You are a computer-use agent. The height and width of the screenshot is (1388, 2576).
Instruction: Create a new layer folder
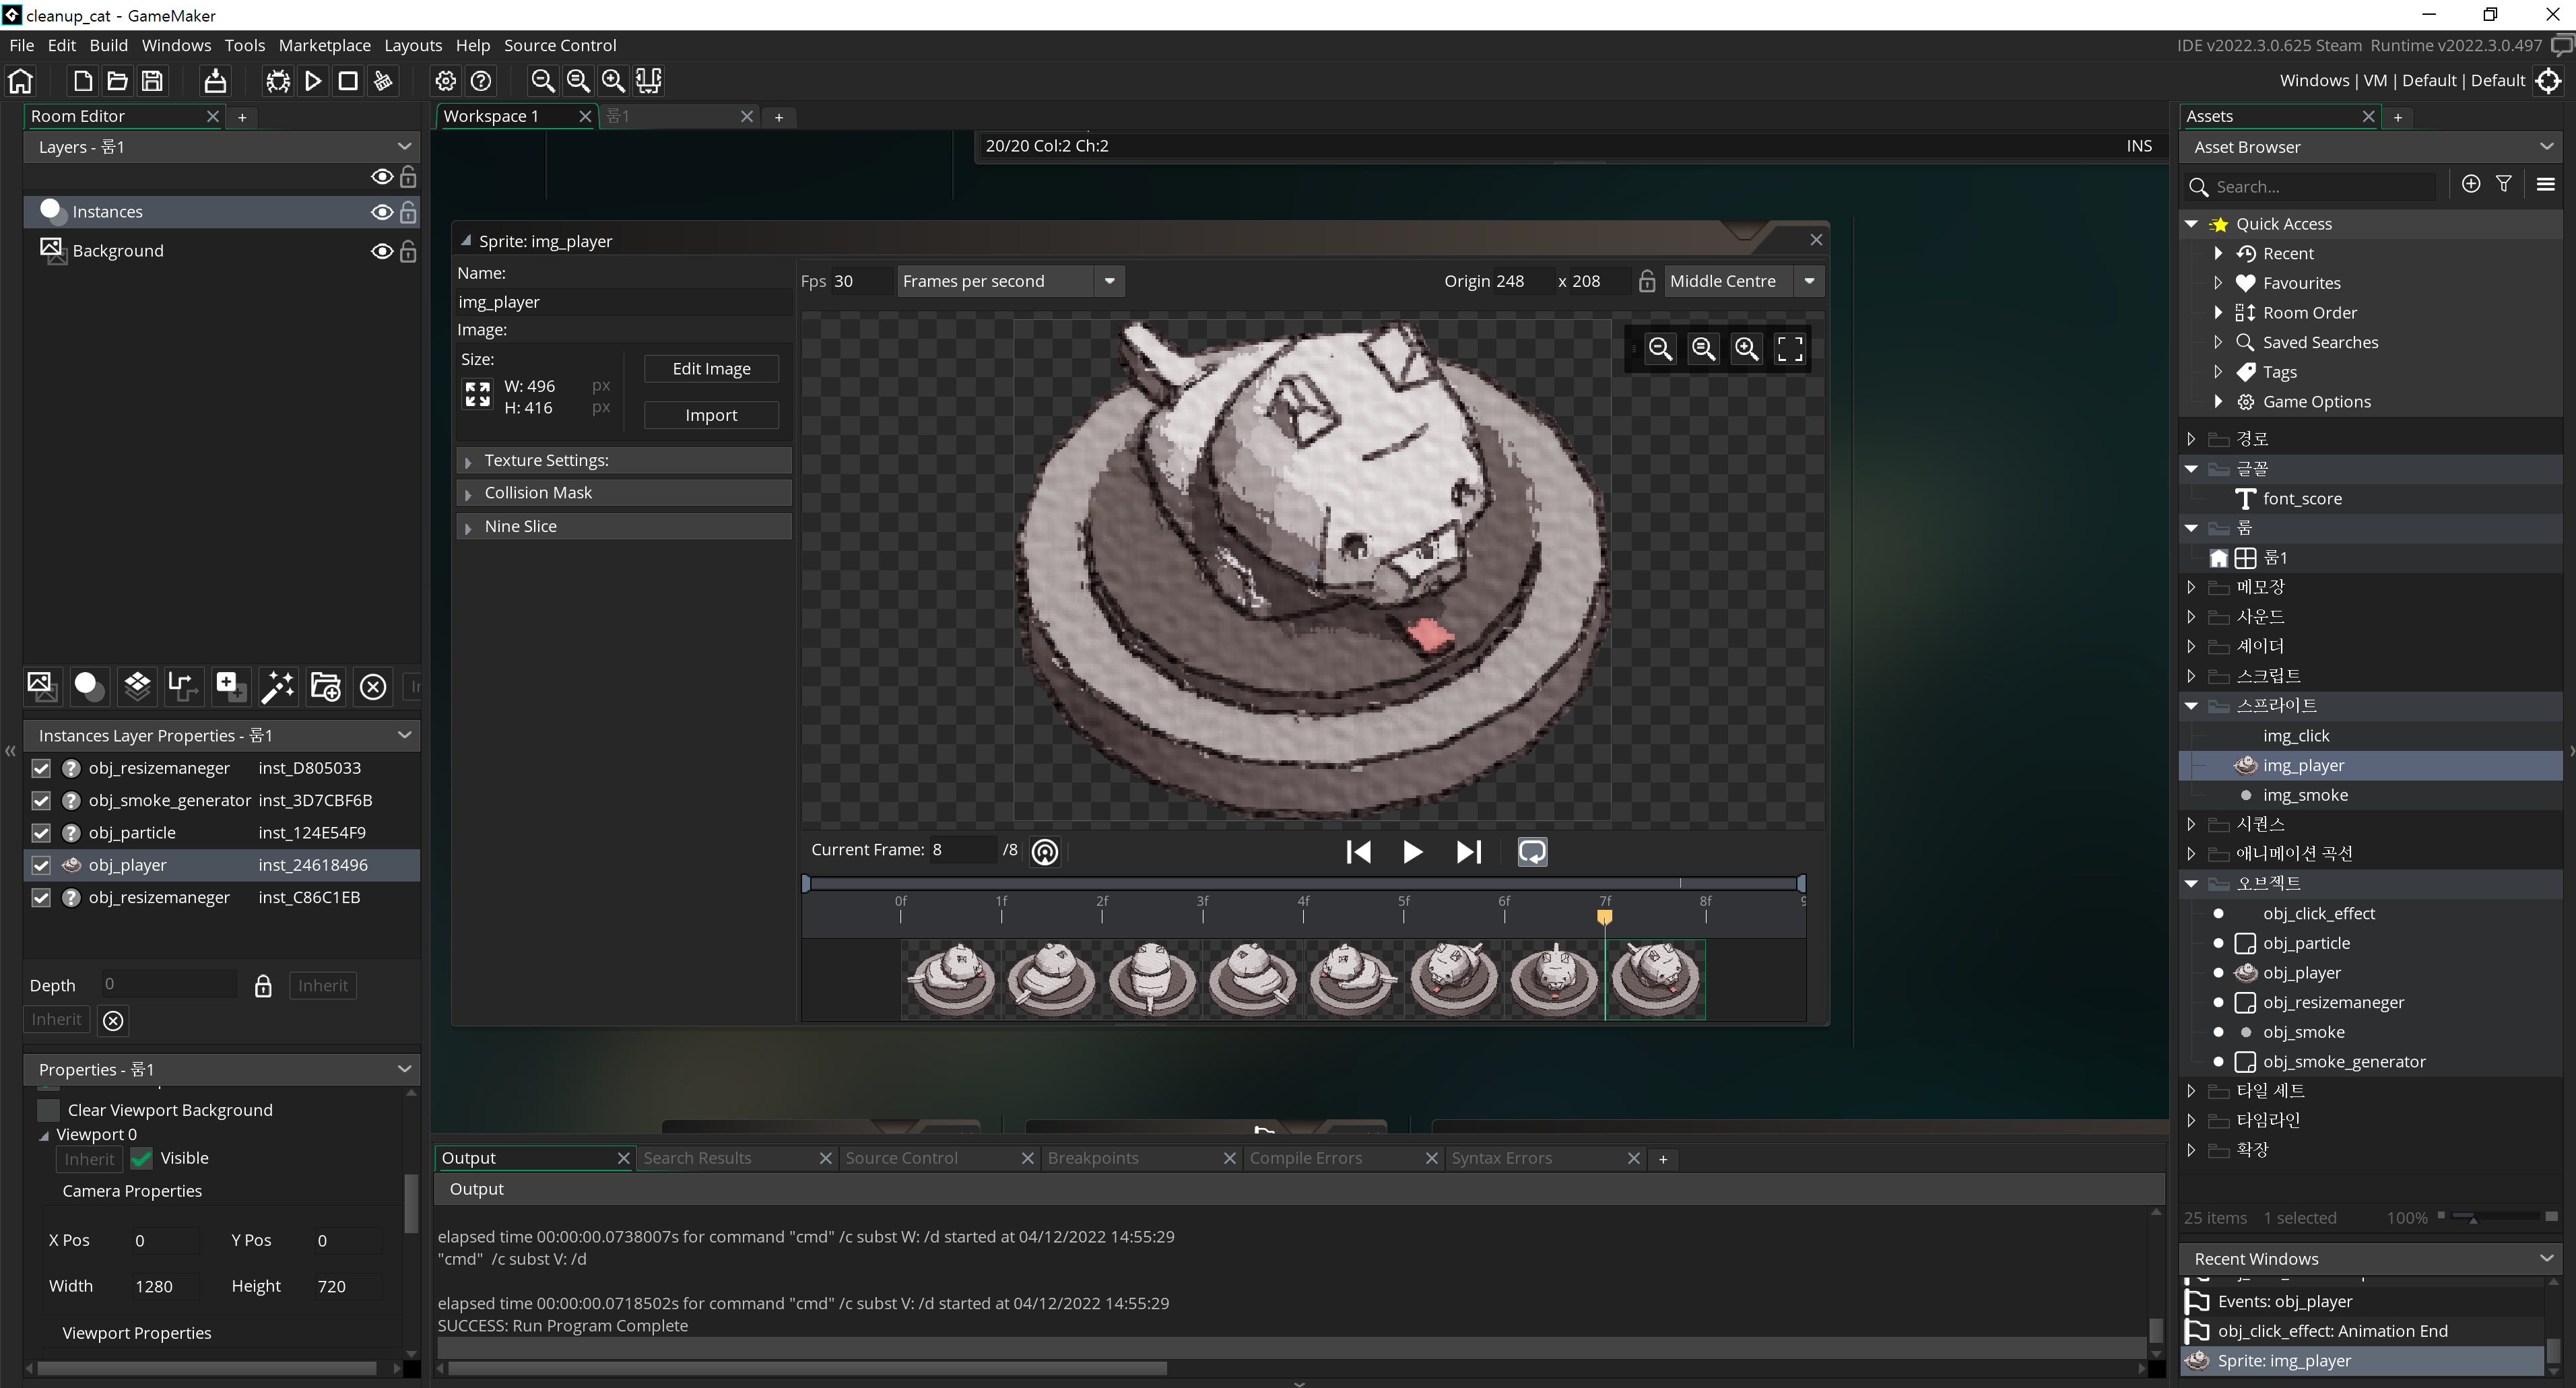click(326, 686)
